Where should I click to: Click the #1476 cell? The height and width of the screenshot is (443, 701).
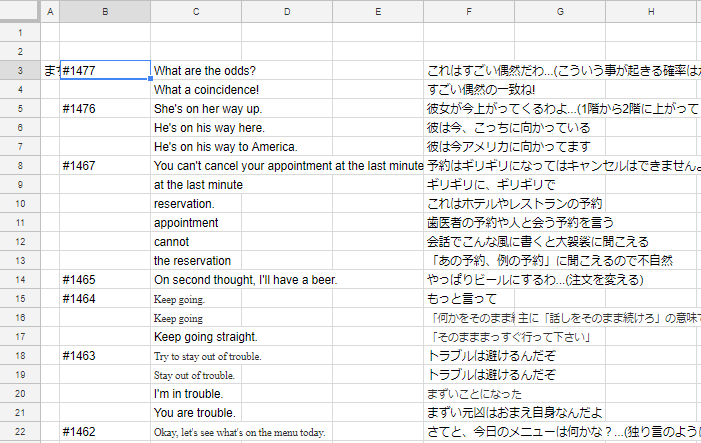(105, 109)
